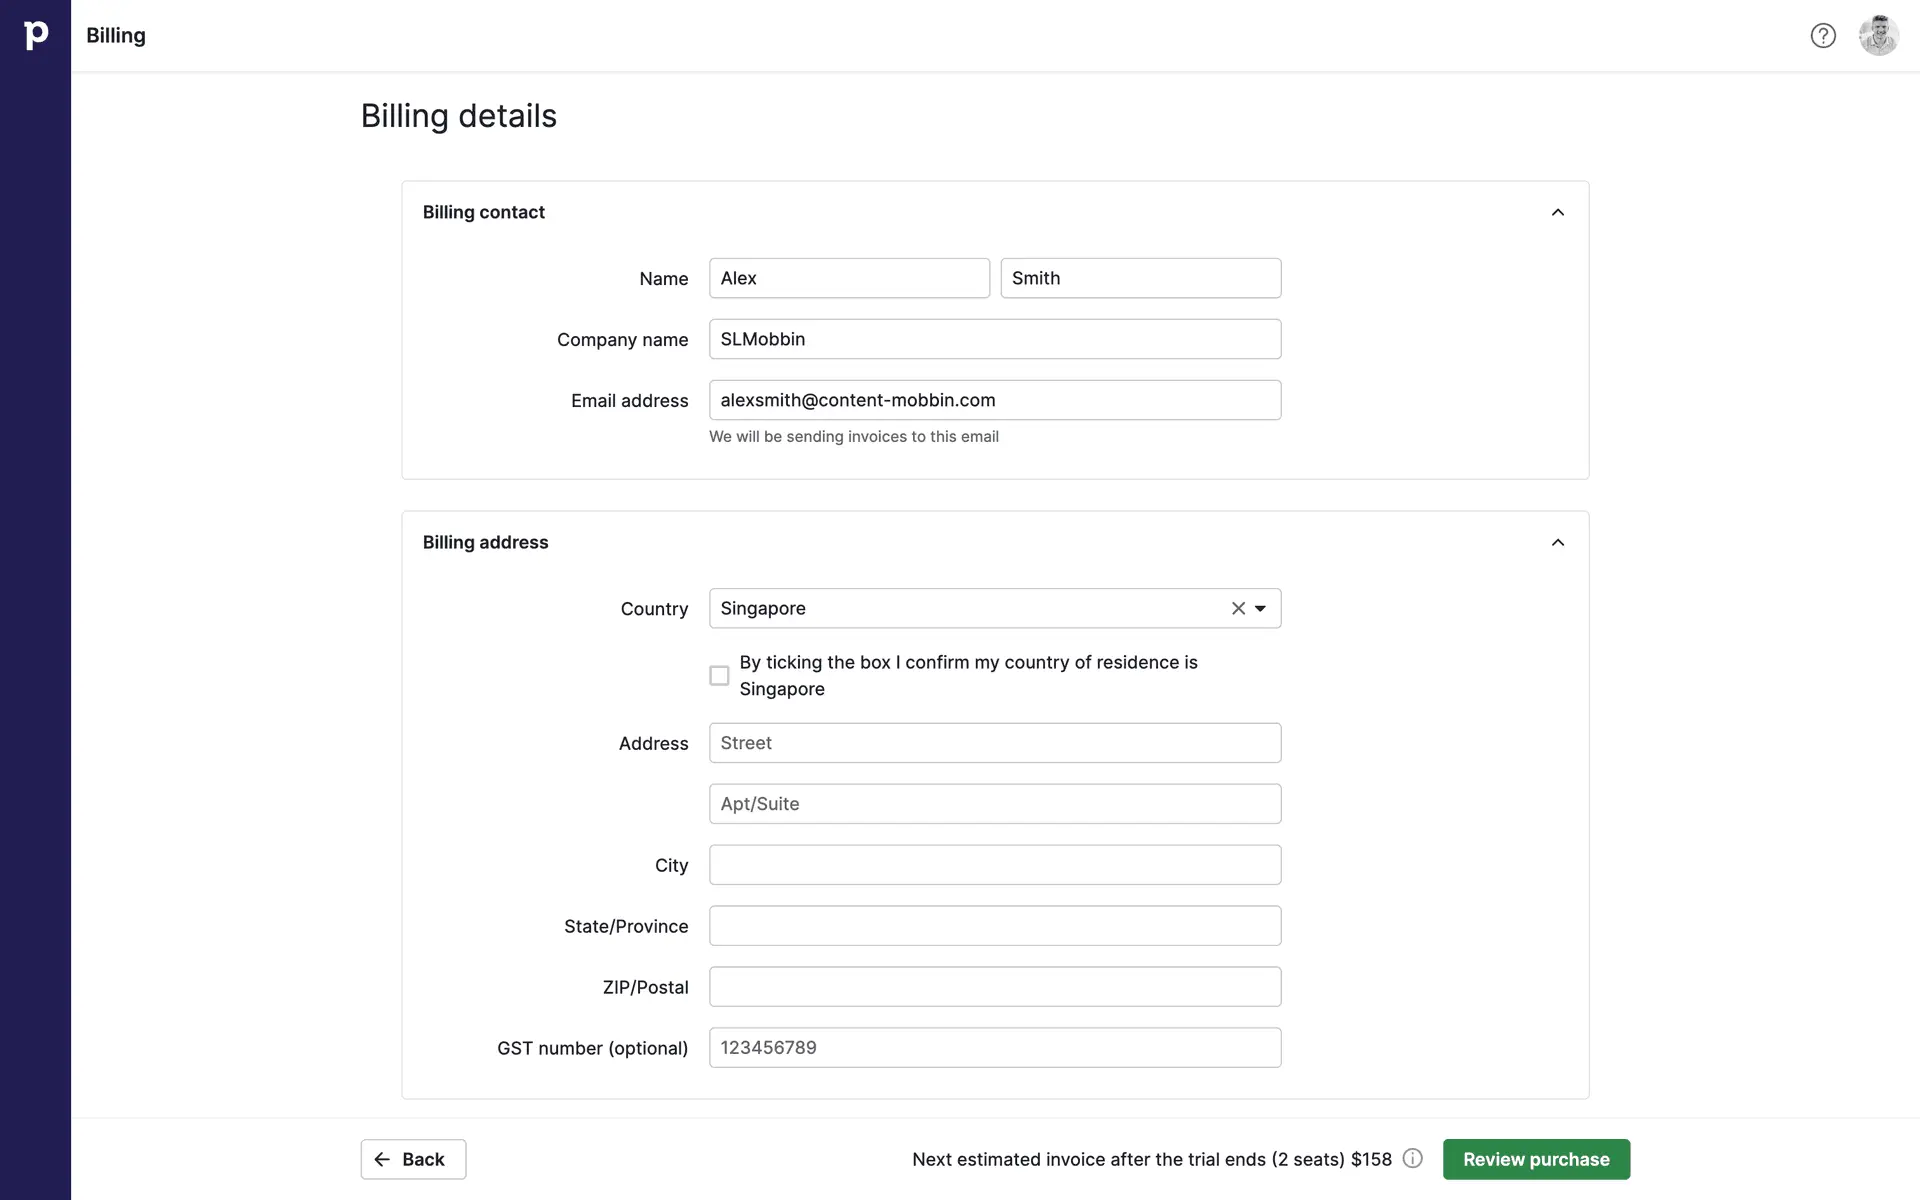Screen dimensions: 1920x1200
Task: Clear the selected country with X icon
Action: [x=1238, y=608]
